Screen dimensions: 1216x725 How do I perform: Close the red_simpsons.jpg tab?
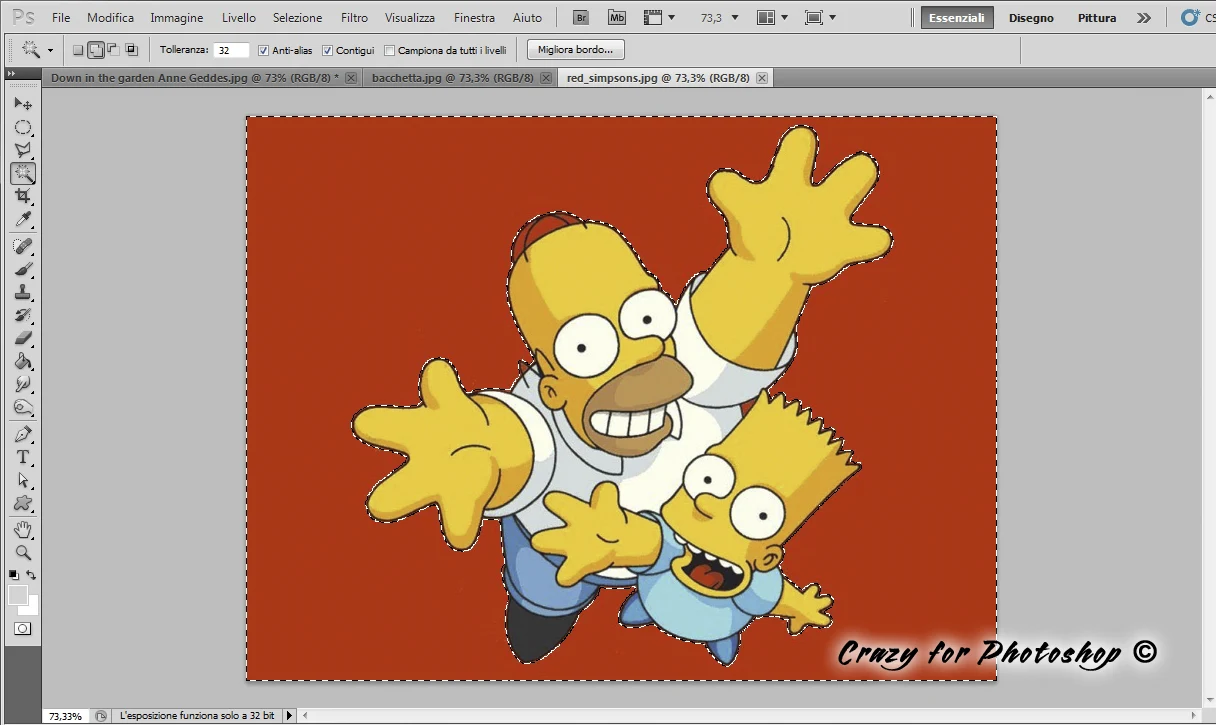762,78
